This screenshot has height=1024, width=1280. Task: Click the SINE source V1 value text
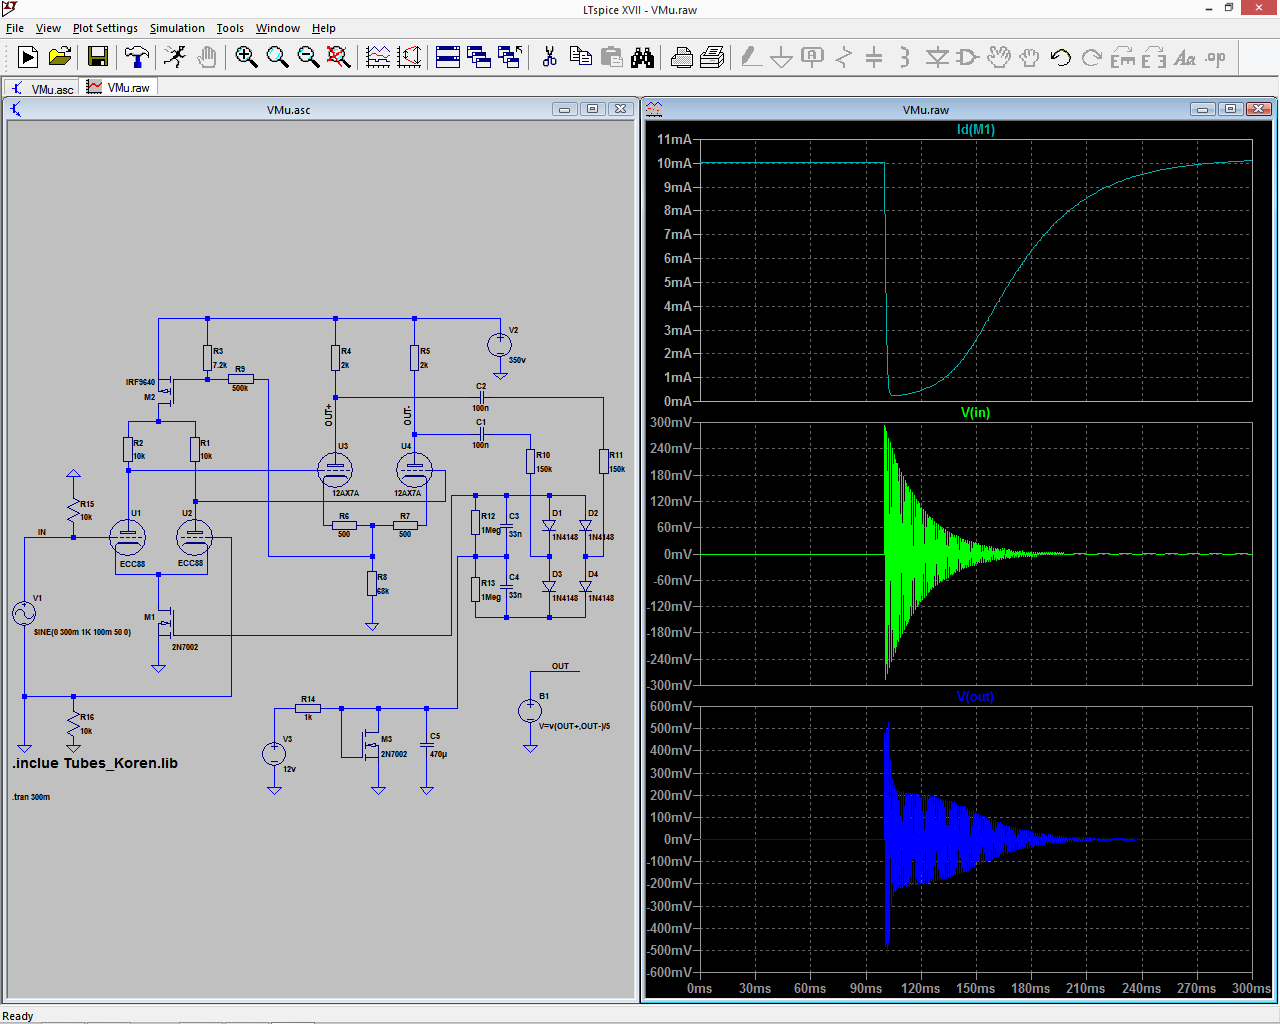tap(82, 632)
